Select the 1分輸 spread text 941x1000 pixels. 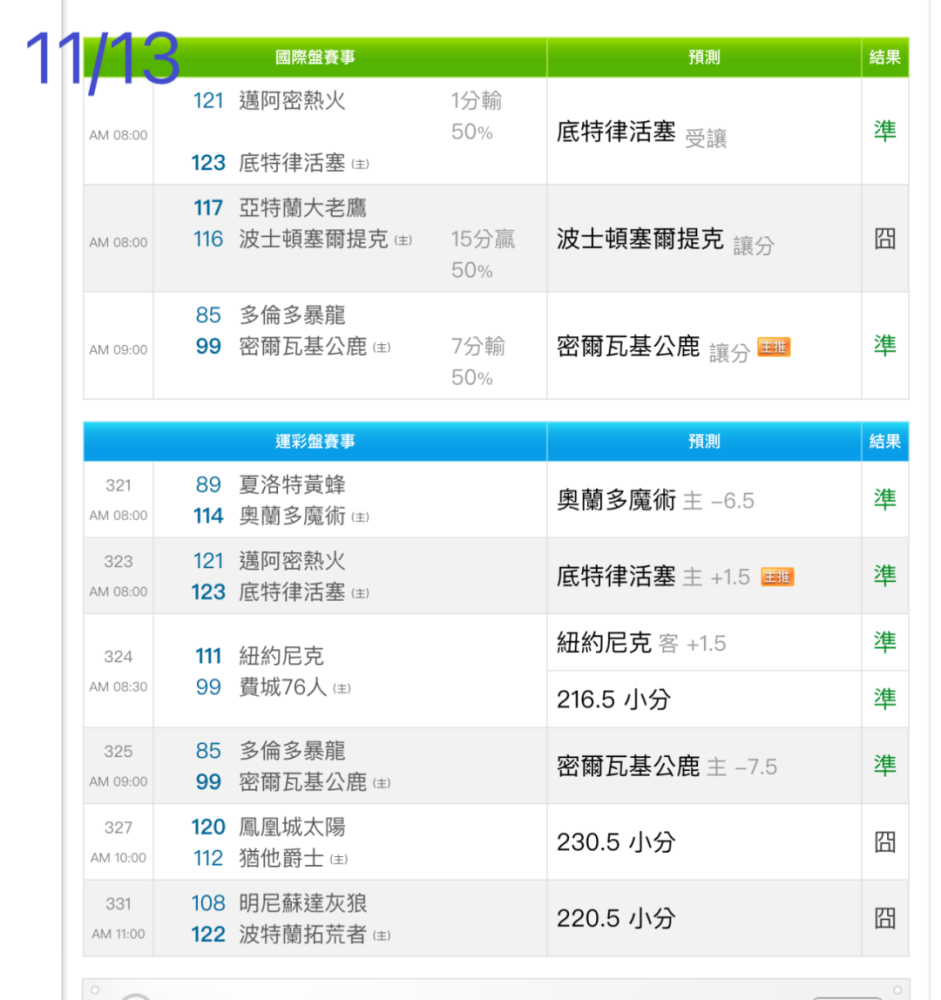point(477,101)
